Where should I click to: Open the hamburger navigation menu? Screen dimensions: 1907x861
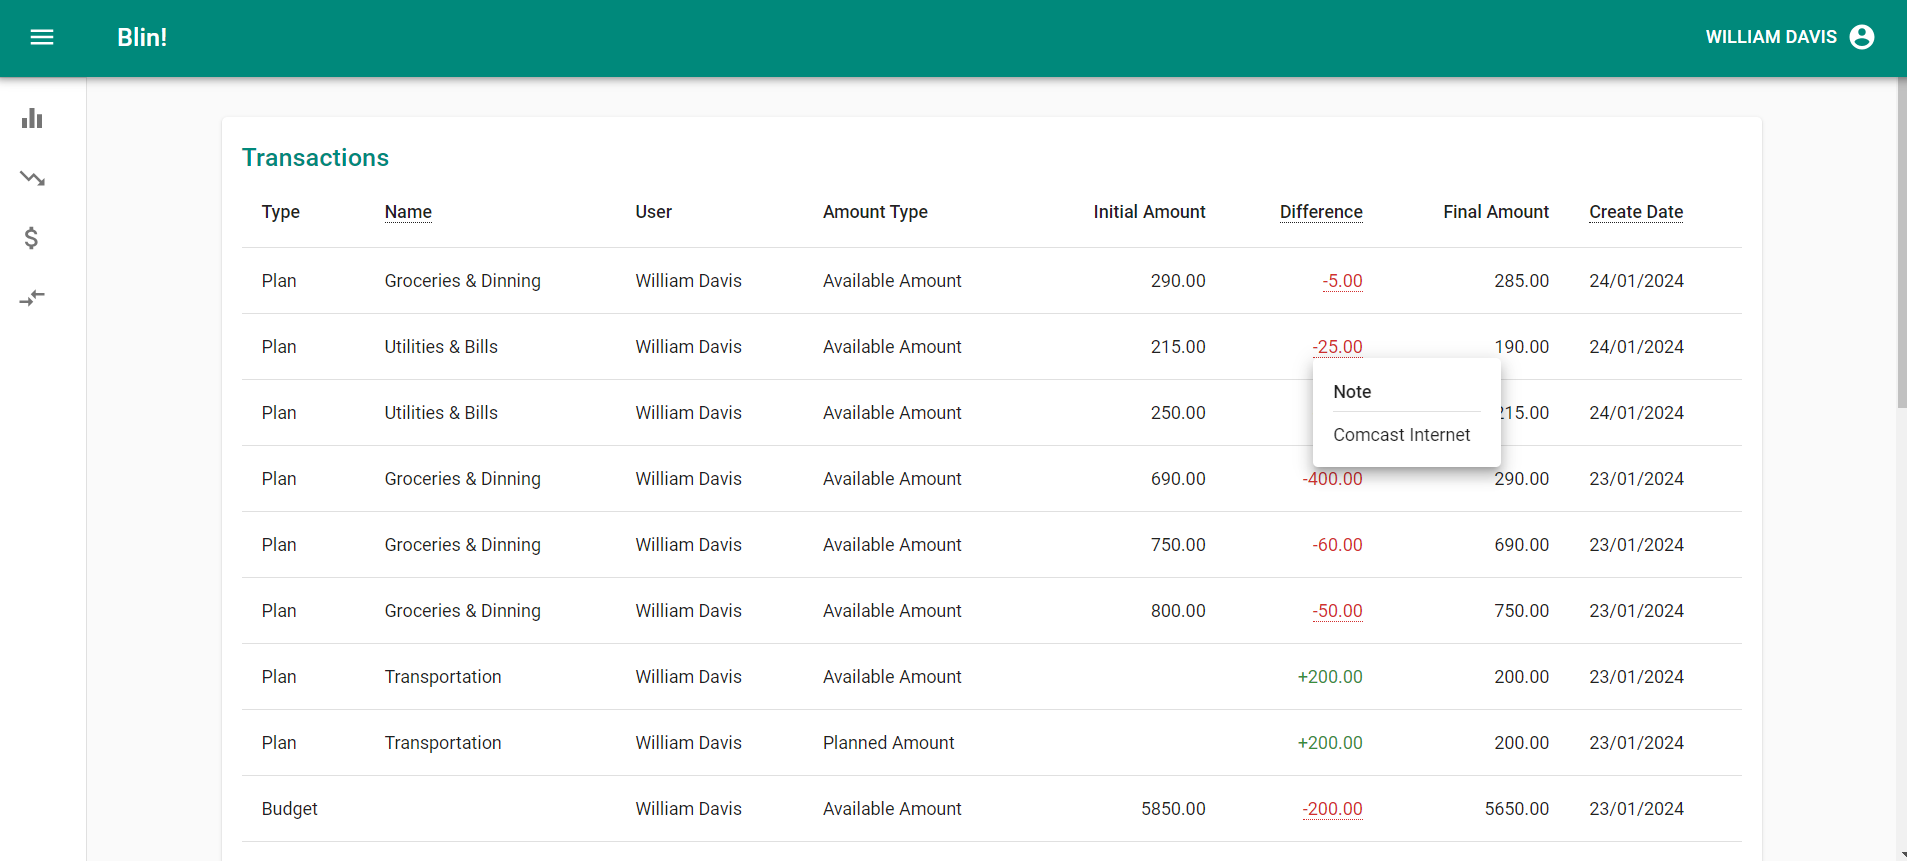pyautogui.click(x=42, y=37)
